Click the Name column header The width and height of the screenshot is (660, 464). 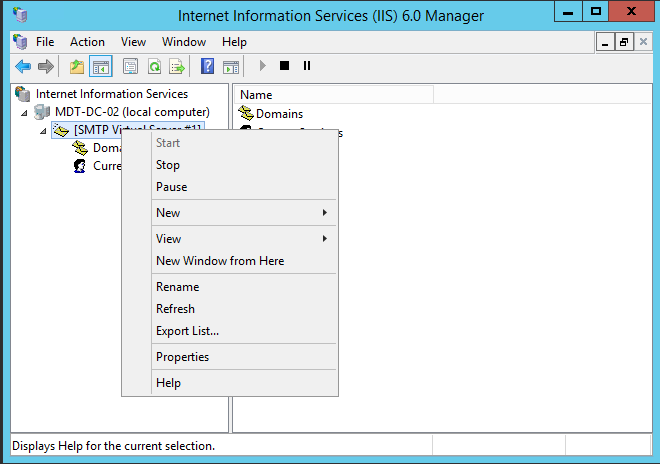(334, 95)
